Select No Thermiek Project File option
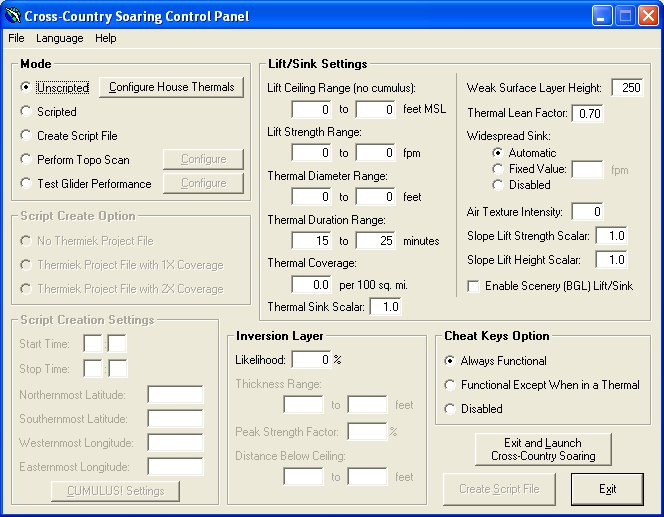 pos(87,241)
